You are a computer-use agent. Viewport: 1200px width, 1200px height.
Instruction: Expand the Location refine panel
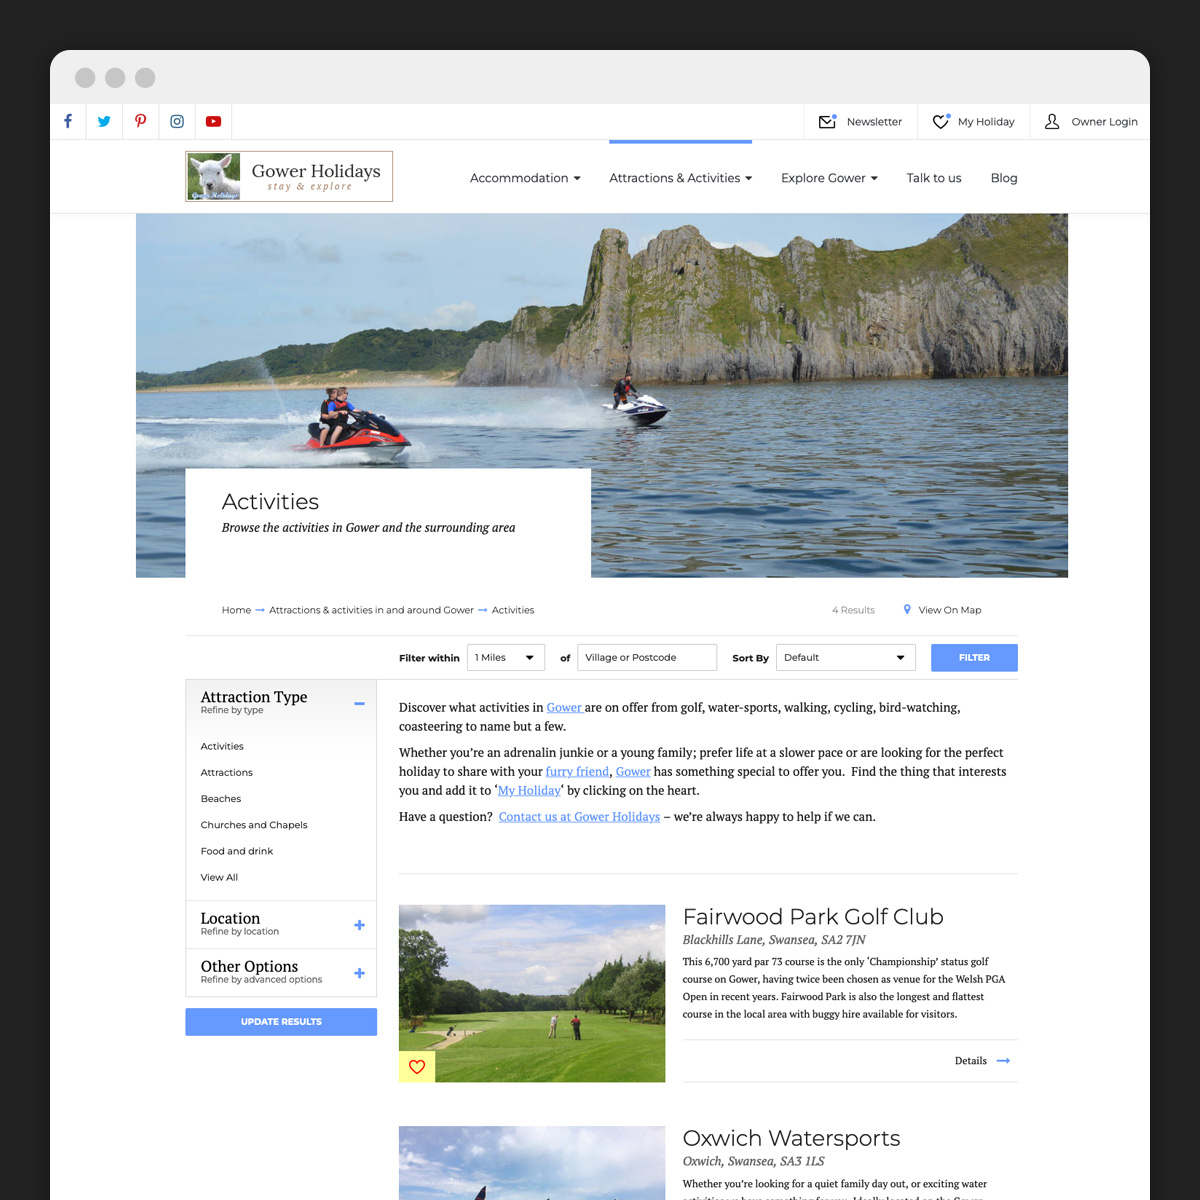click(x=359, y=925)
